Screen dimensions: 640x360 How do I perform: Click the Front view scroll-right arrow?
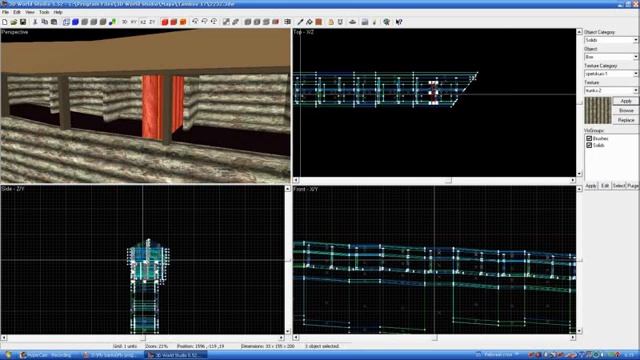pyautogui.click(x=573, y=338)
